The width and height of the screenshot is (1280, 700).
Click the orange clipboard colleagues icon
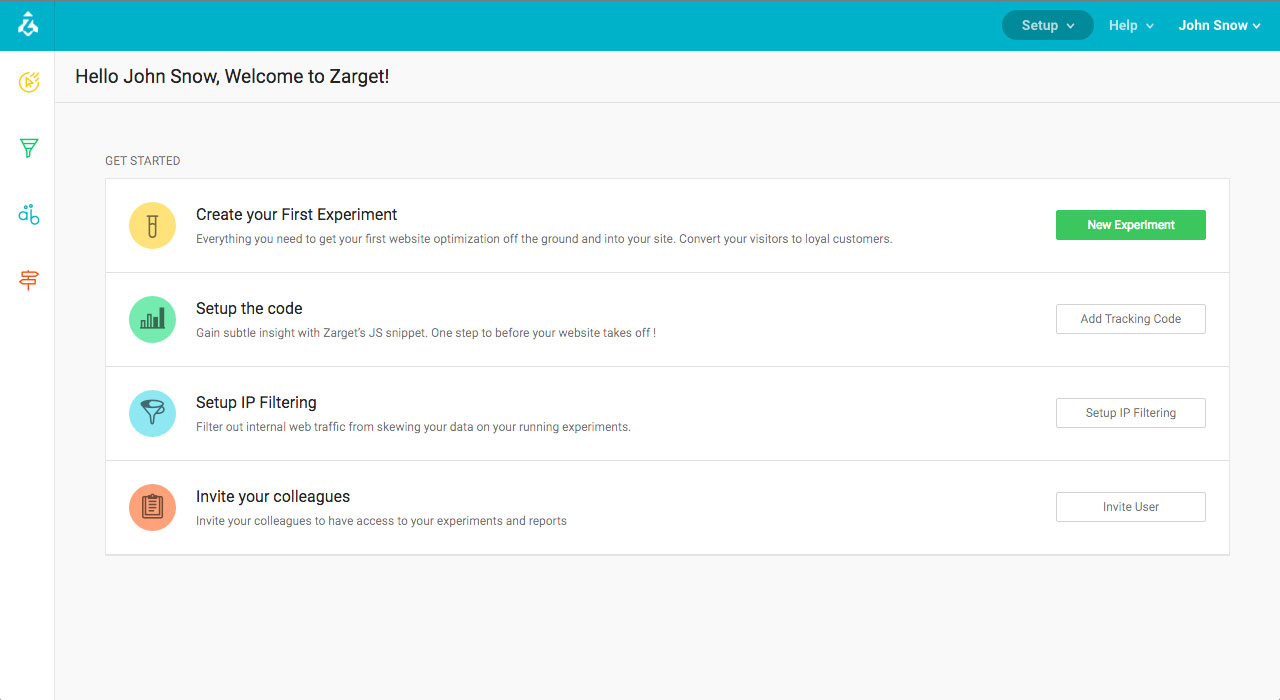(x=152, y=507)
